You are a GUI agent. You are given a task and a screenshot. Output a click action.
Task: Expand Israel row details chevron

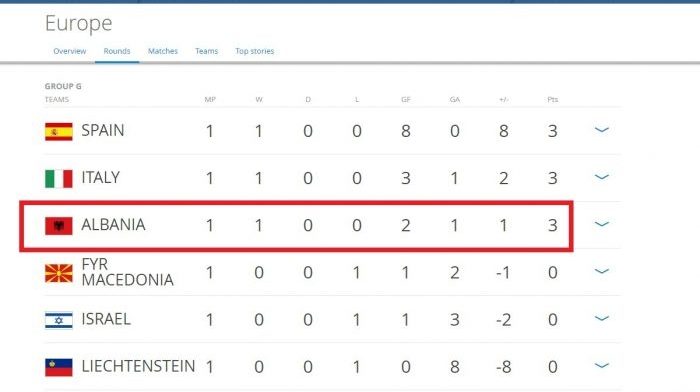pos(602,318)
